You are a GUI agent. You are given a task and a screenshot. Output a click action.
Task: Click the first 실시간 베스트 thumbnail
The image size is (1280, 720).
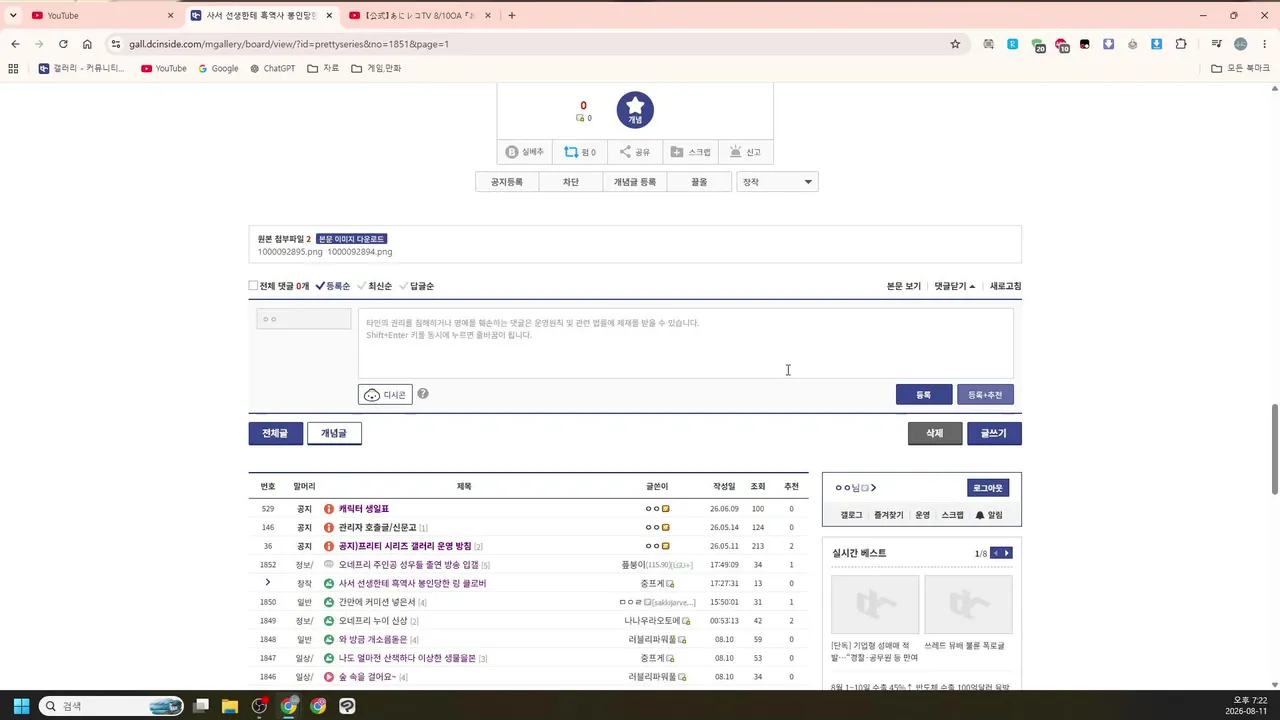(x=875, y=604)
